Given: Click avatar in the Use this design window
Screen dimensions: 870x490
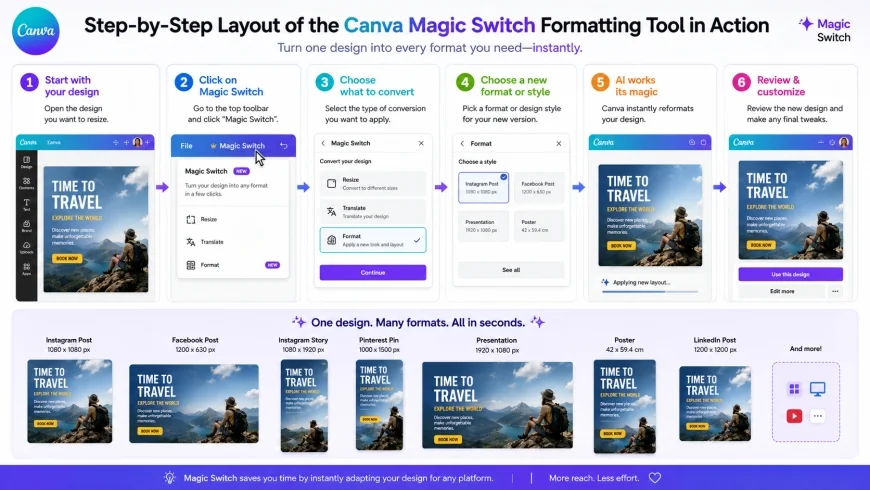Looking at the screenshot, I should pyautogui.click(x=844, y=142).
